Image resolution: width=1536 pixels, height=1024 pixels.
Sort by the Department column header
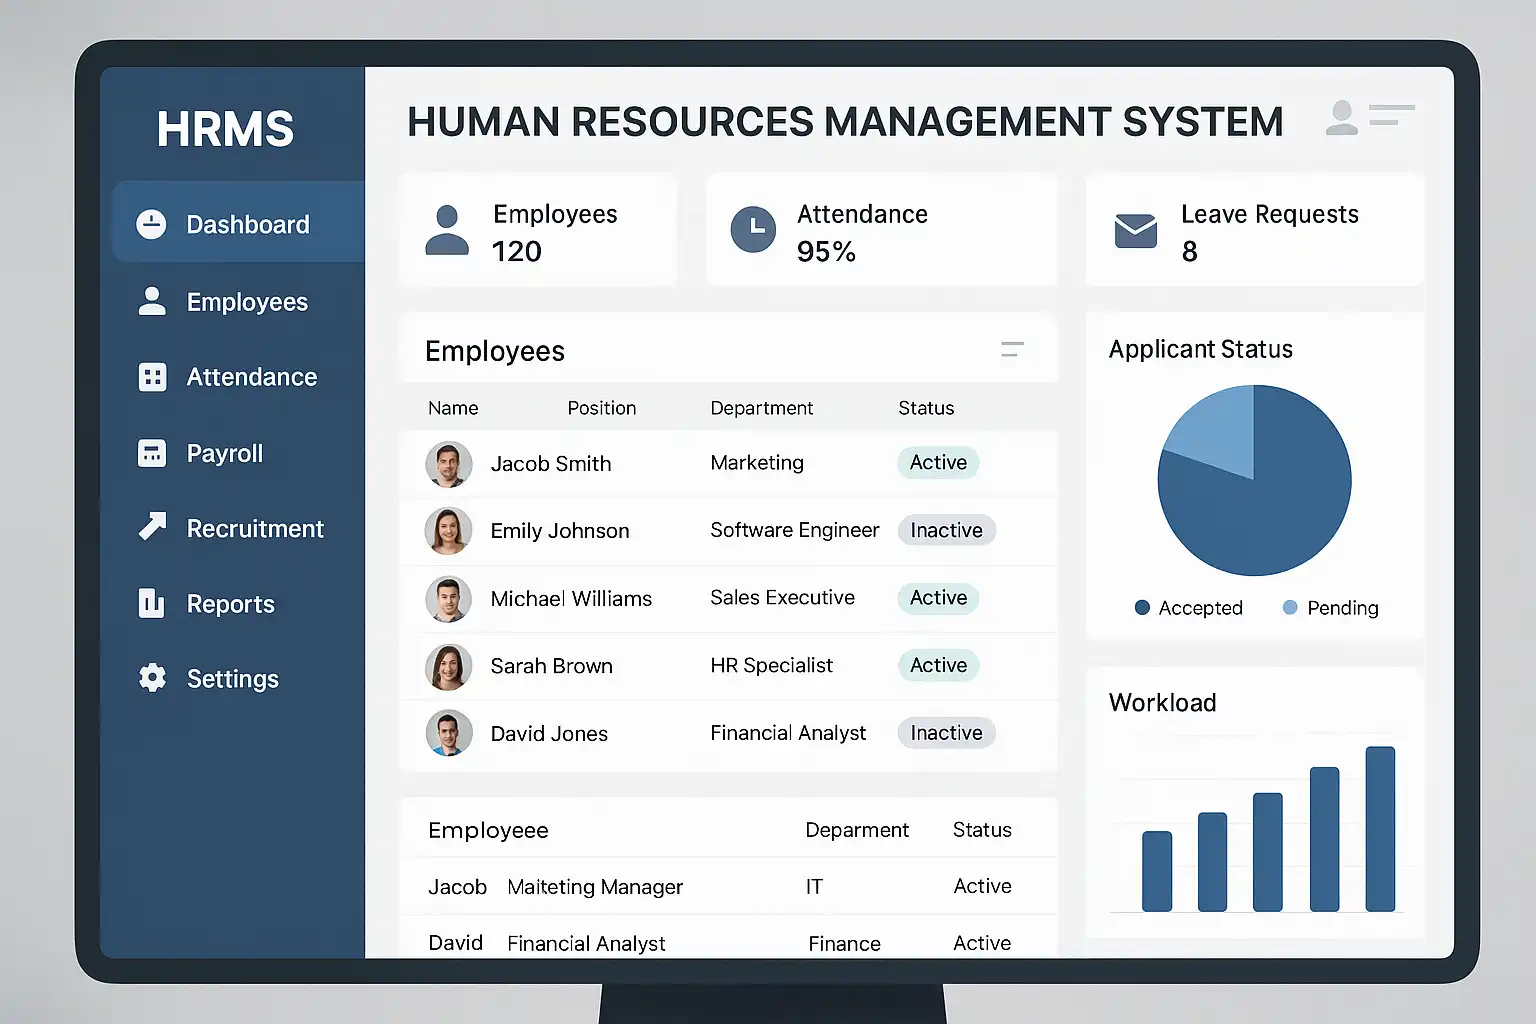[761, 408]
